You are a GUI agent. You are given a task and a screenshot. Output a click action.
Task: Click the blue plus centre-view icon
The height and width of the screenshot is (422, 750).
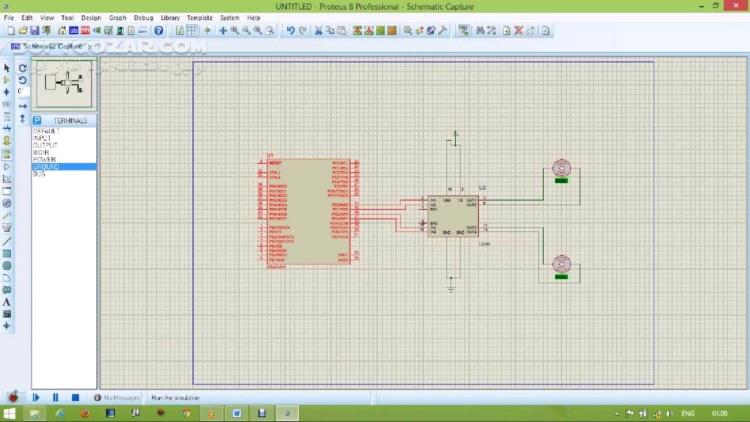tap(223, 31)
